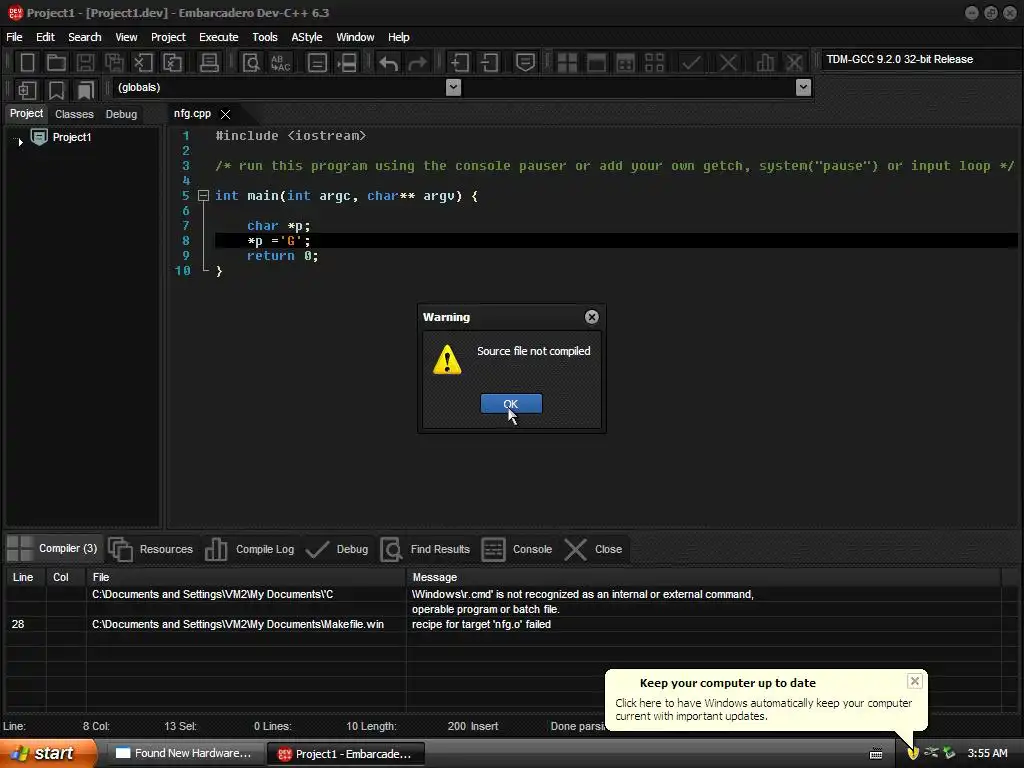Select the nfg.cpp editor tab
The image size is (1024, 768).
(x=192, y=114)
